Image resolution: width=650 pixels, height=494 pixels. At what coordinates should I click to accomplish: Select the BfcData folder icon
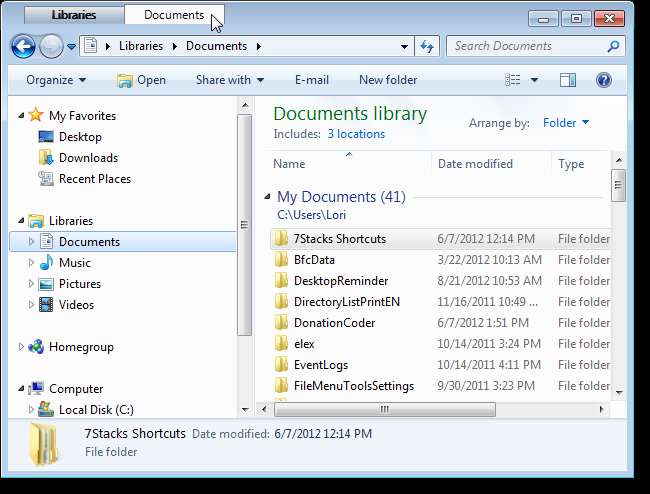281,260
